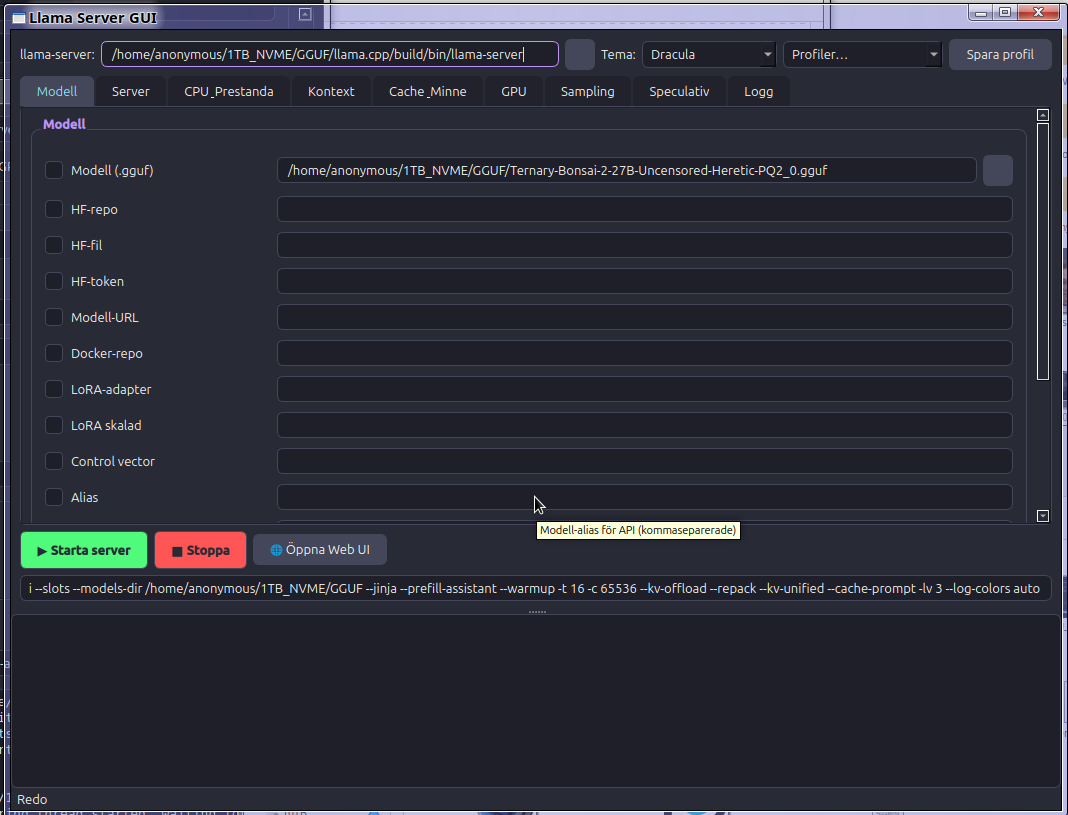Open the GPU tab

coord(514,91)
